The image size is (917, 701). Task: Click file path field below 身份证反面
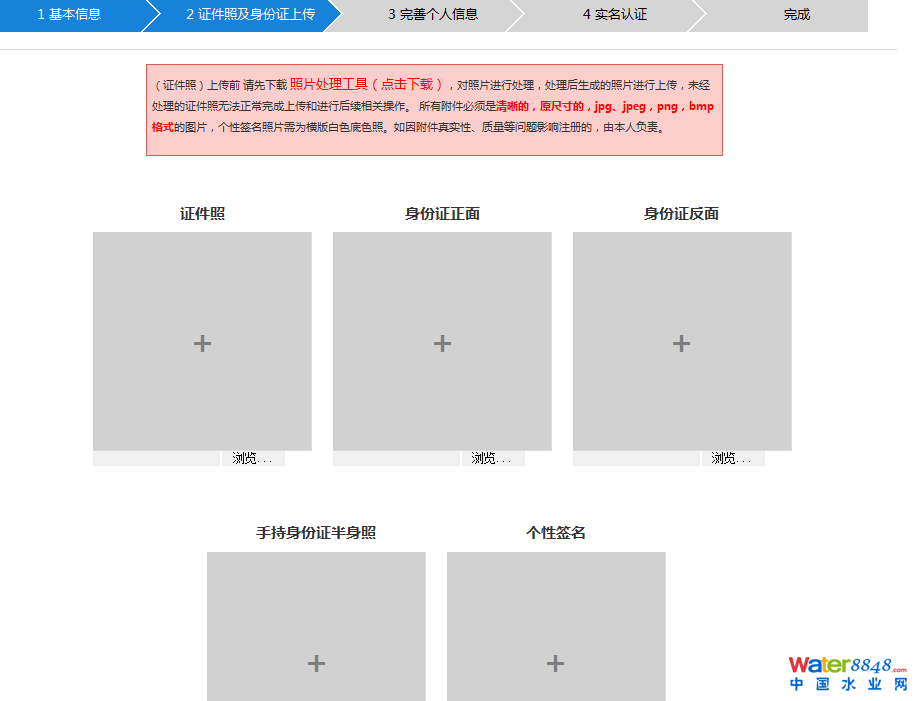pyautogui.click(x=636, y=459)
